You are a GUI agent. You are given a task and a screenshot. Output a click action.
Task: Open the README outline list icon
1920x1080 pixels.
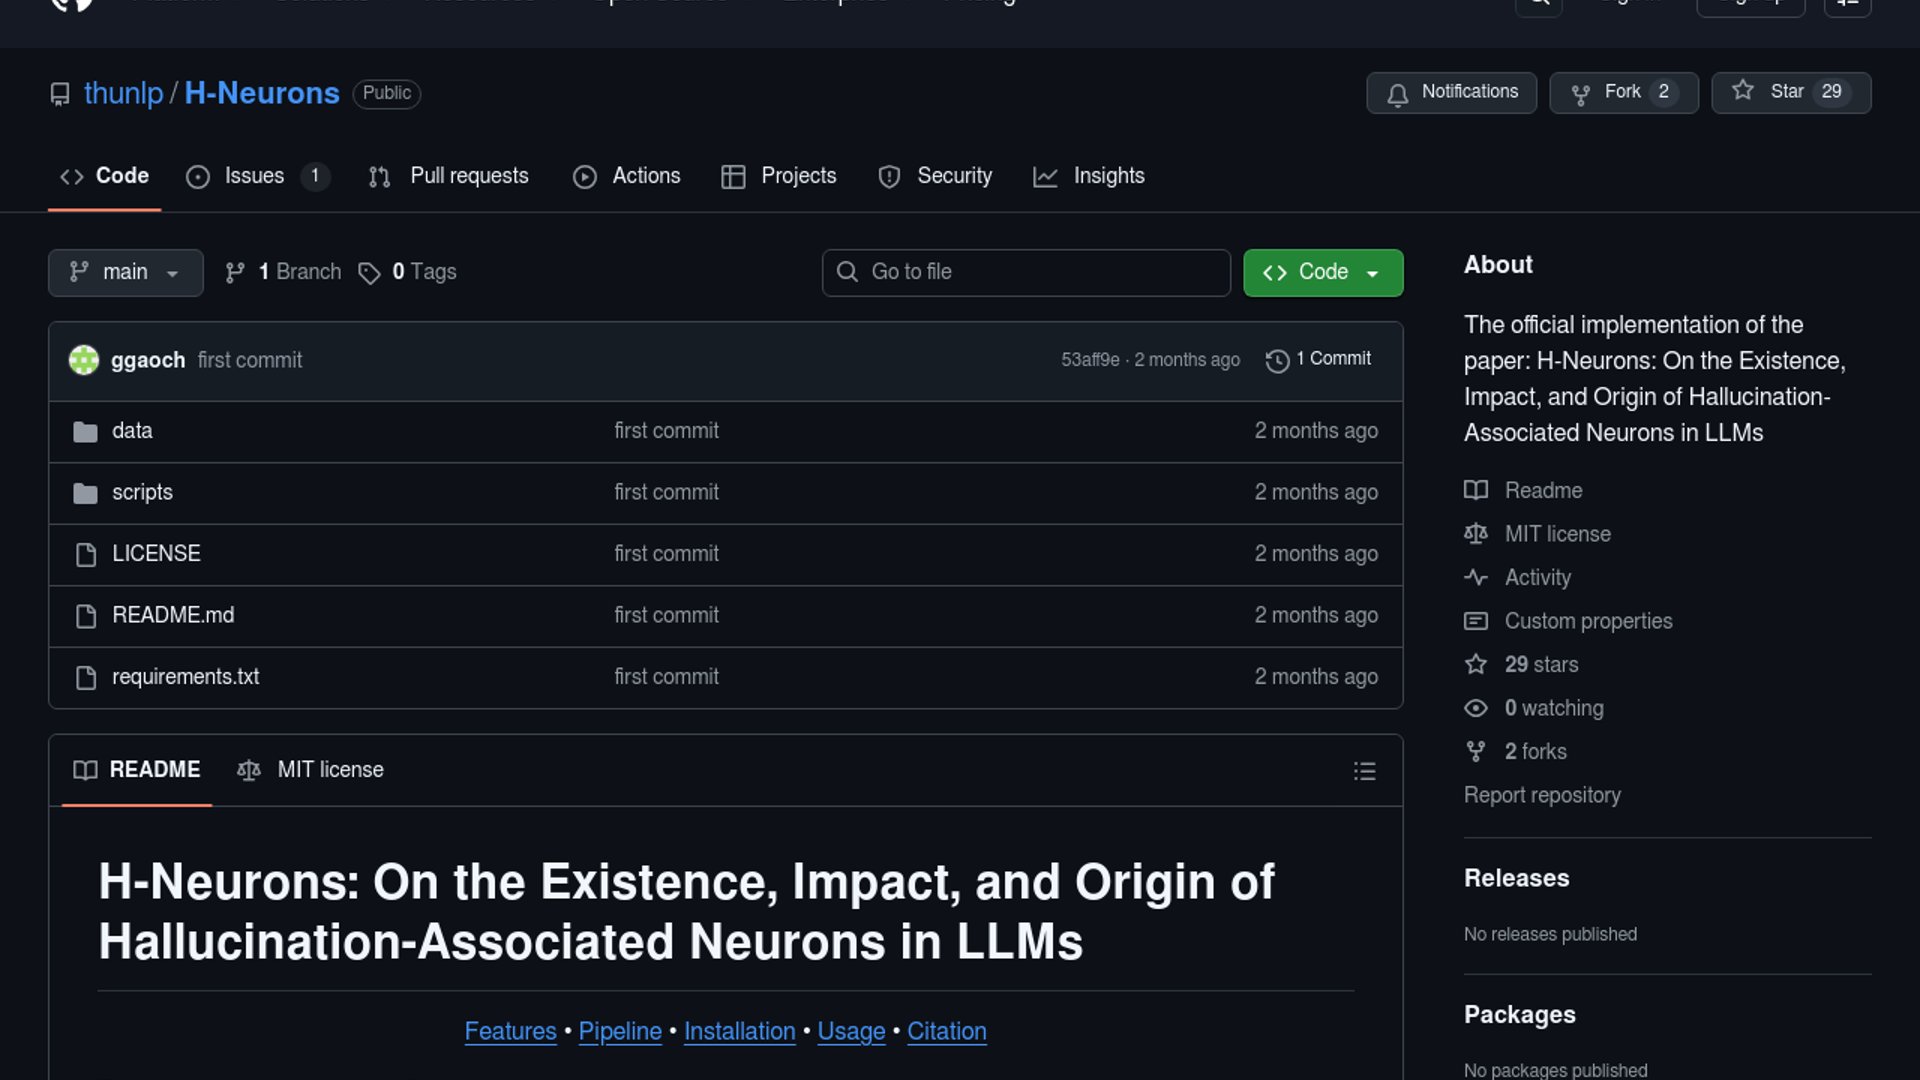click(x=1364, y=771)
